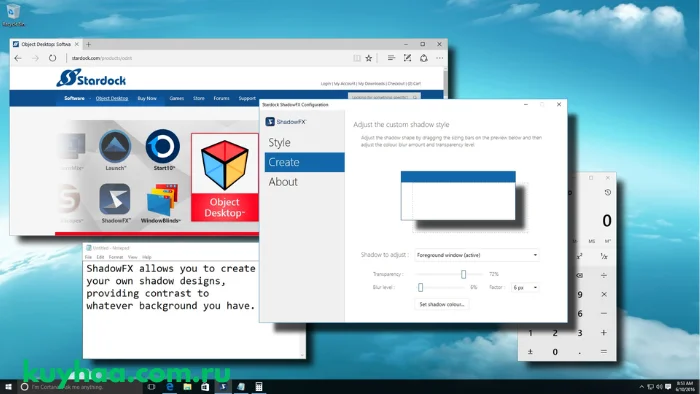Toggle Edge reading view icon
Image resolution: width=700 pixels, height=394 pixels.
(357, 58)
